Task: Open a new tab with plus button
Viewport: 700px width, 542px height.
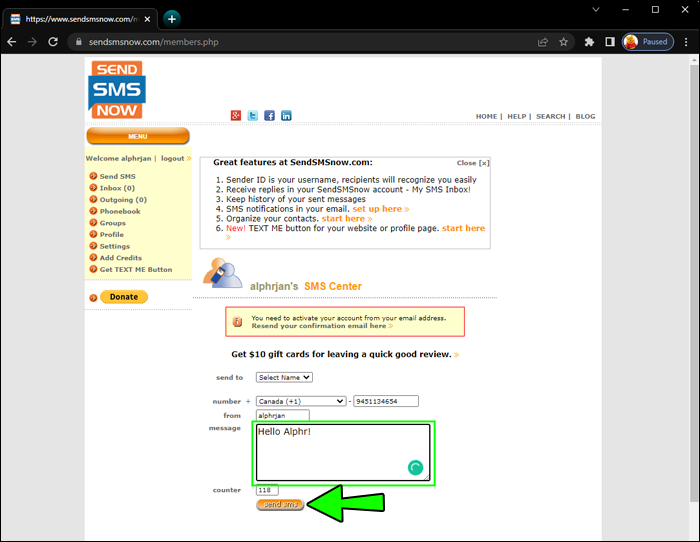Action: pos(172,19)
